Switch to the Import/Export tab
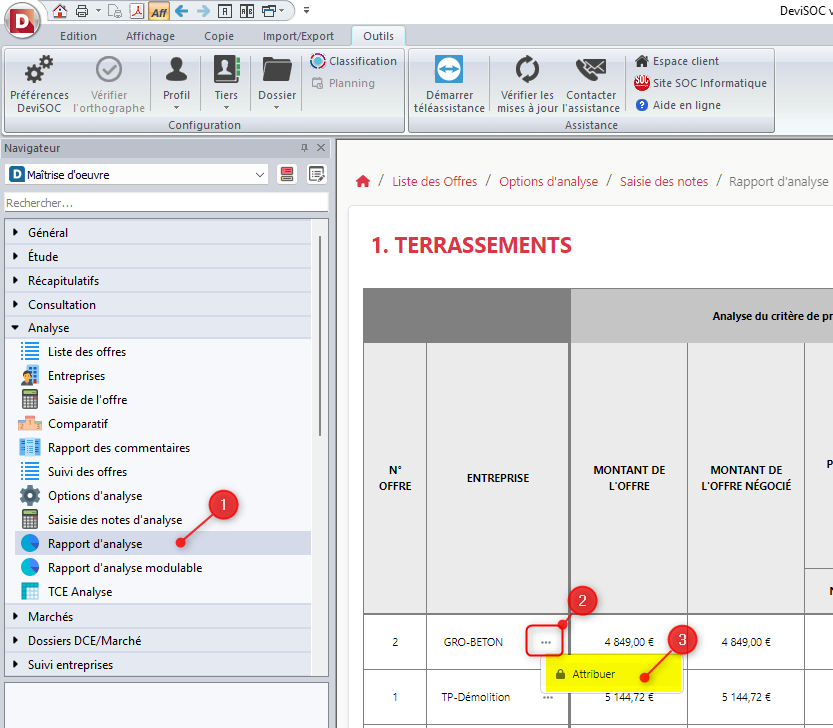833x728 pixels. 298,36
